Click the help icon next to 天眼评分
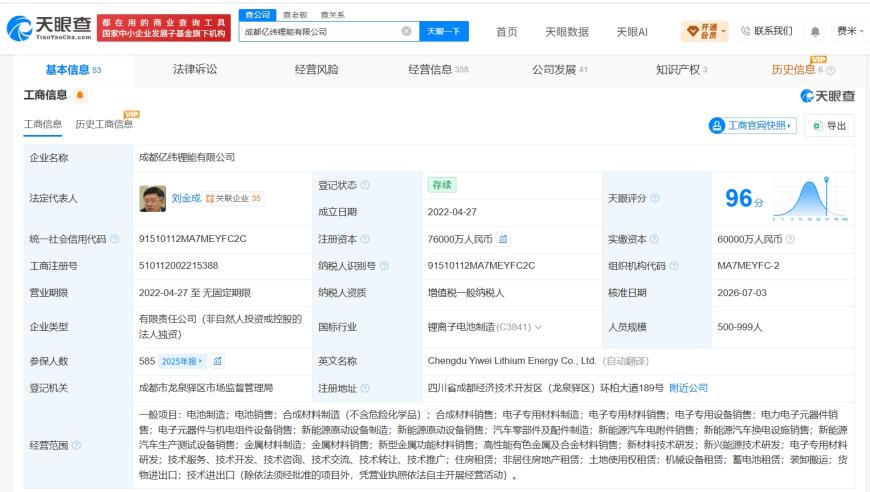 click(655, 198)
